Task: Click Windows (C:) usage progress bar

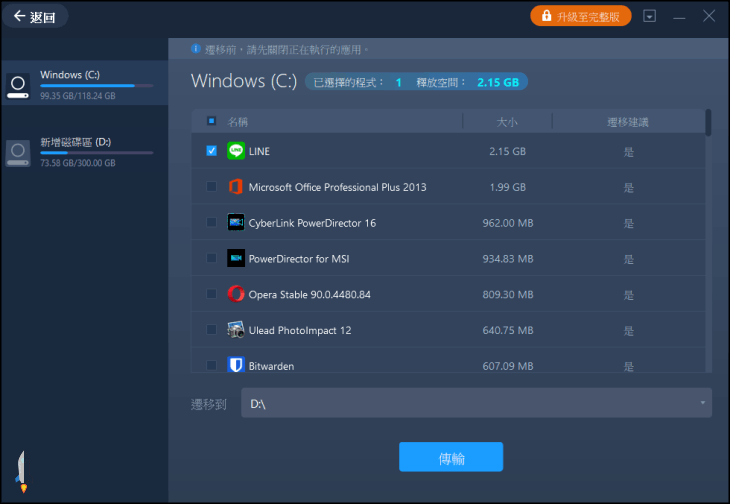Action: [97, 86]
